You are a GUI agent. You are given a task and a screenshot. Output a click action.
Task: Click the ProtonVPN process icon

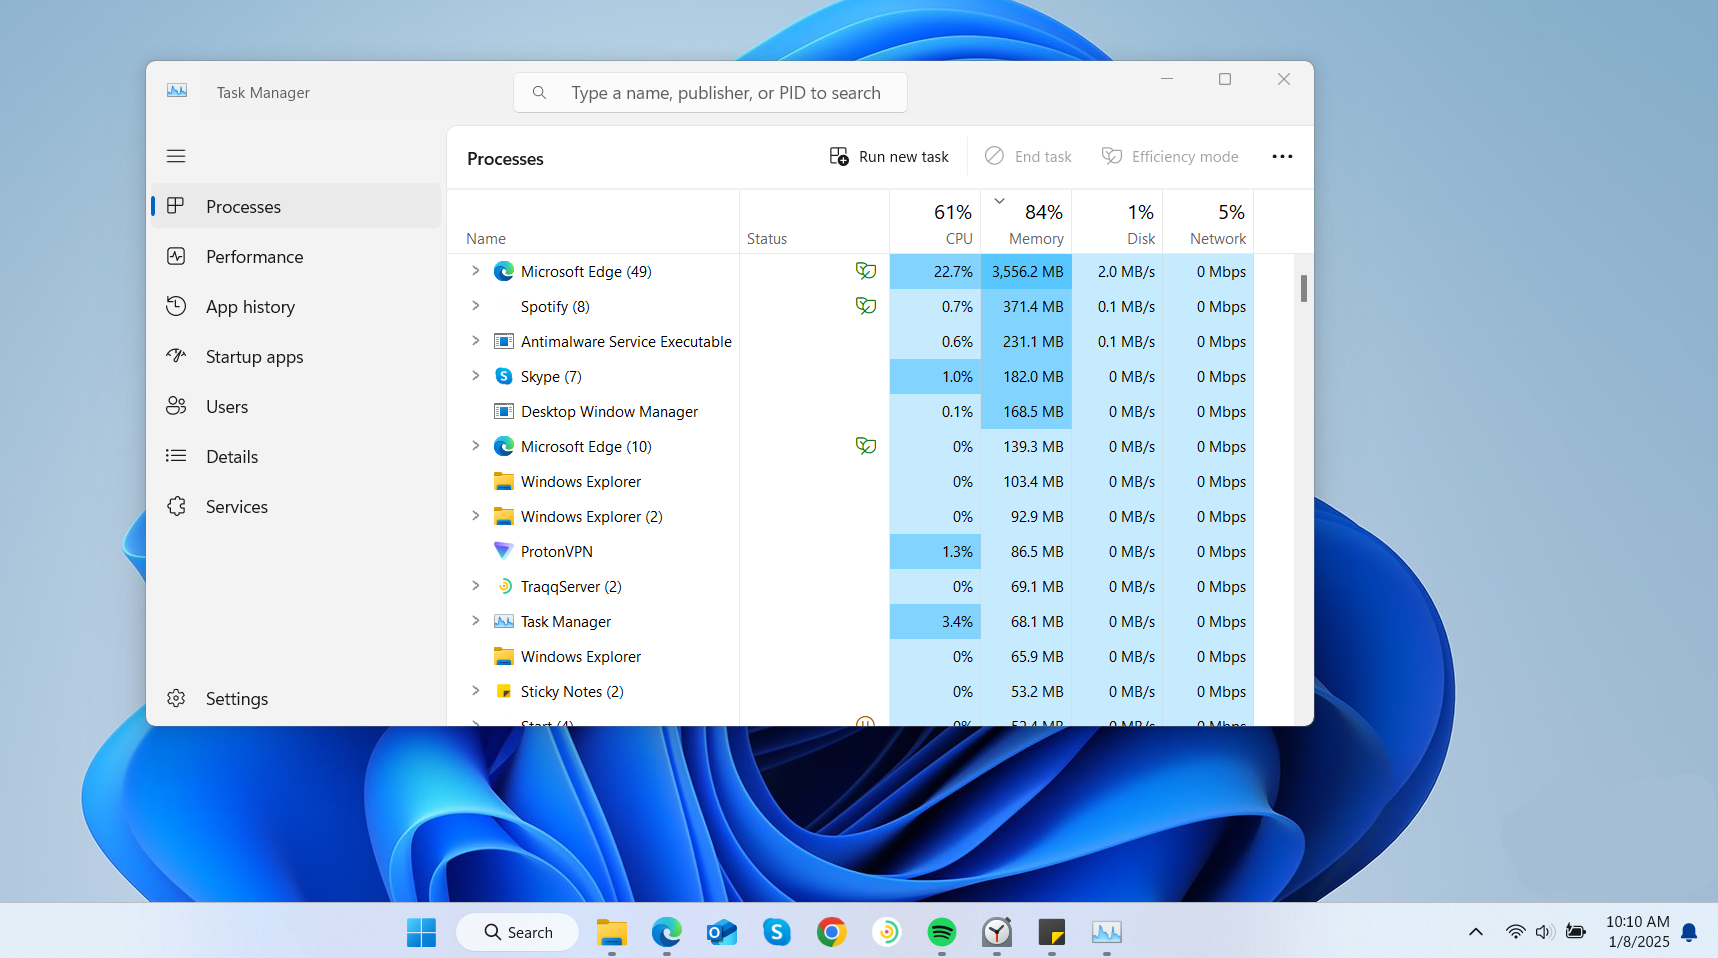504,551
